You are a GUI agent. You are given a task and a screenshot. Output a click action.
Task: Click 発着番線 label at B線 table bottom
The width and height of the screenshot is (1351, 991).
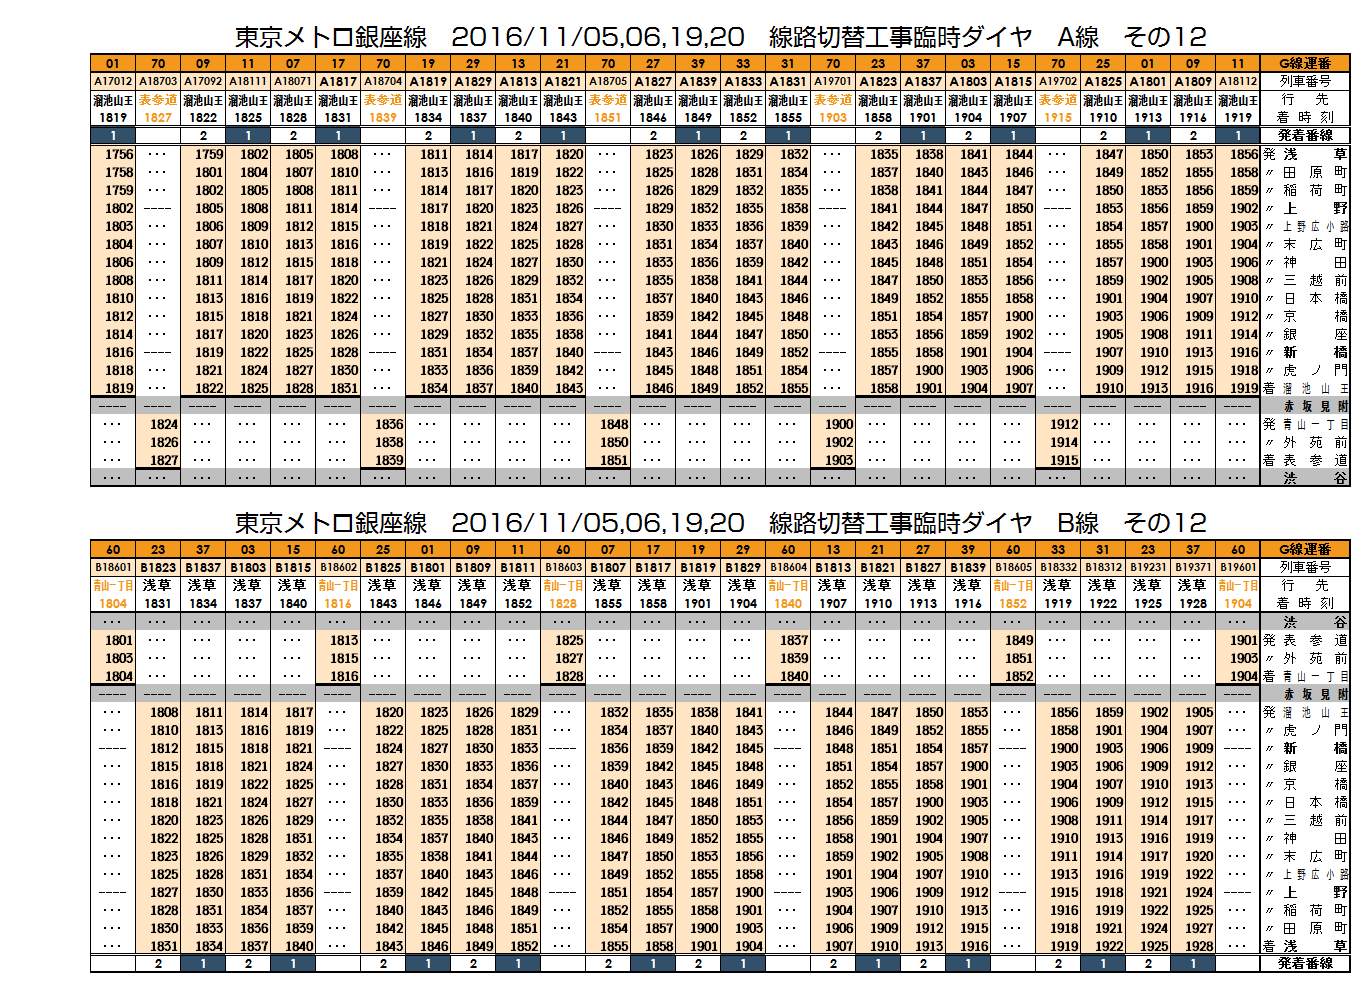(1305, 963)
